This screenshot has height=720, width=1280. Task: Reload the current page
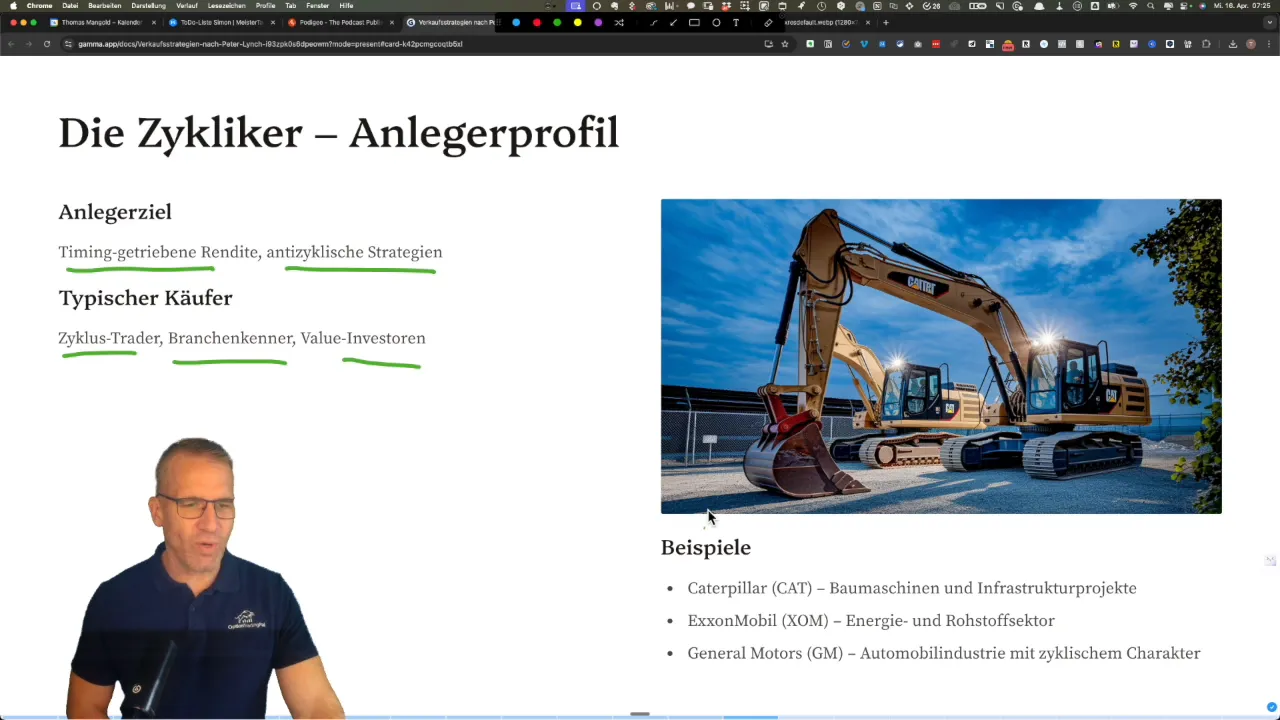coord(46,44)
